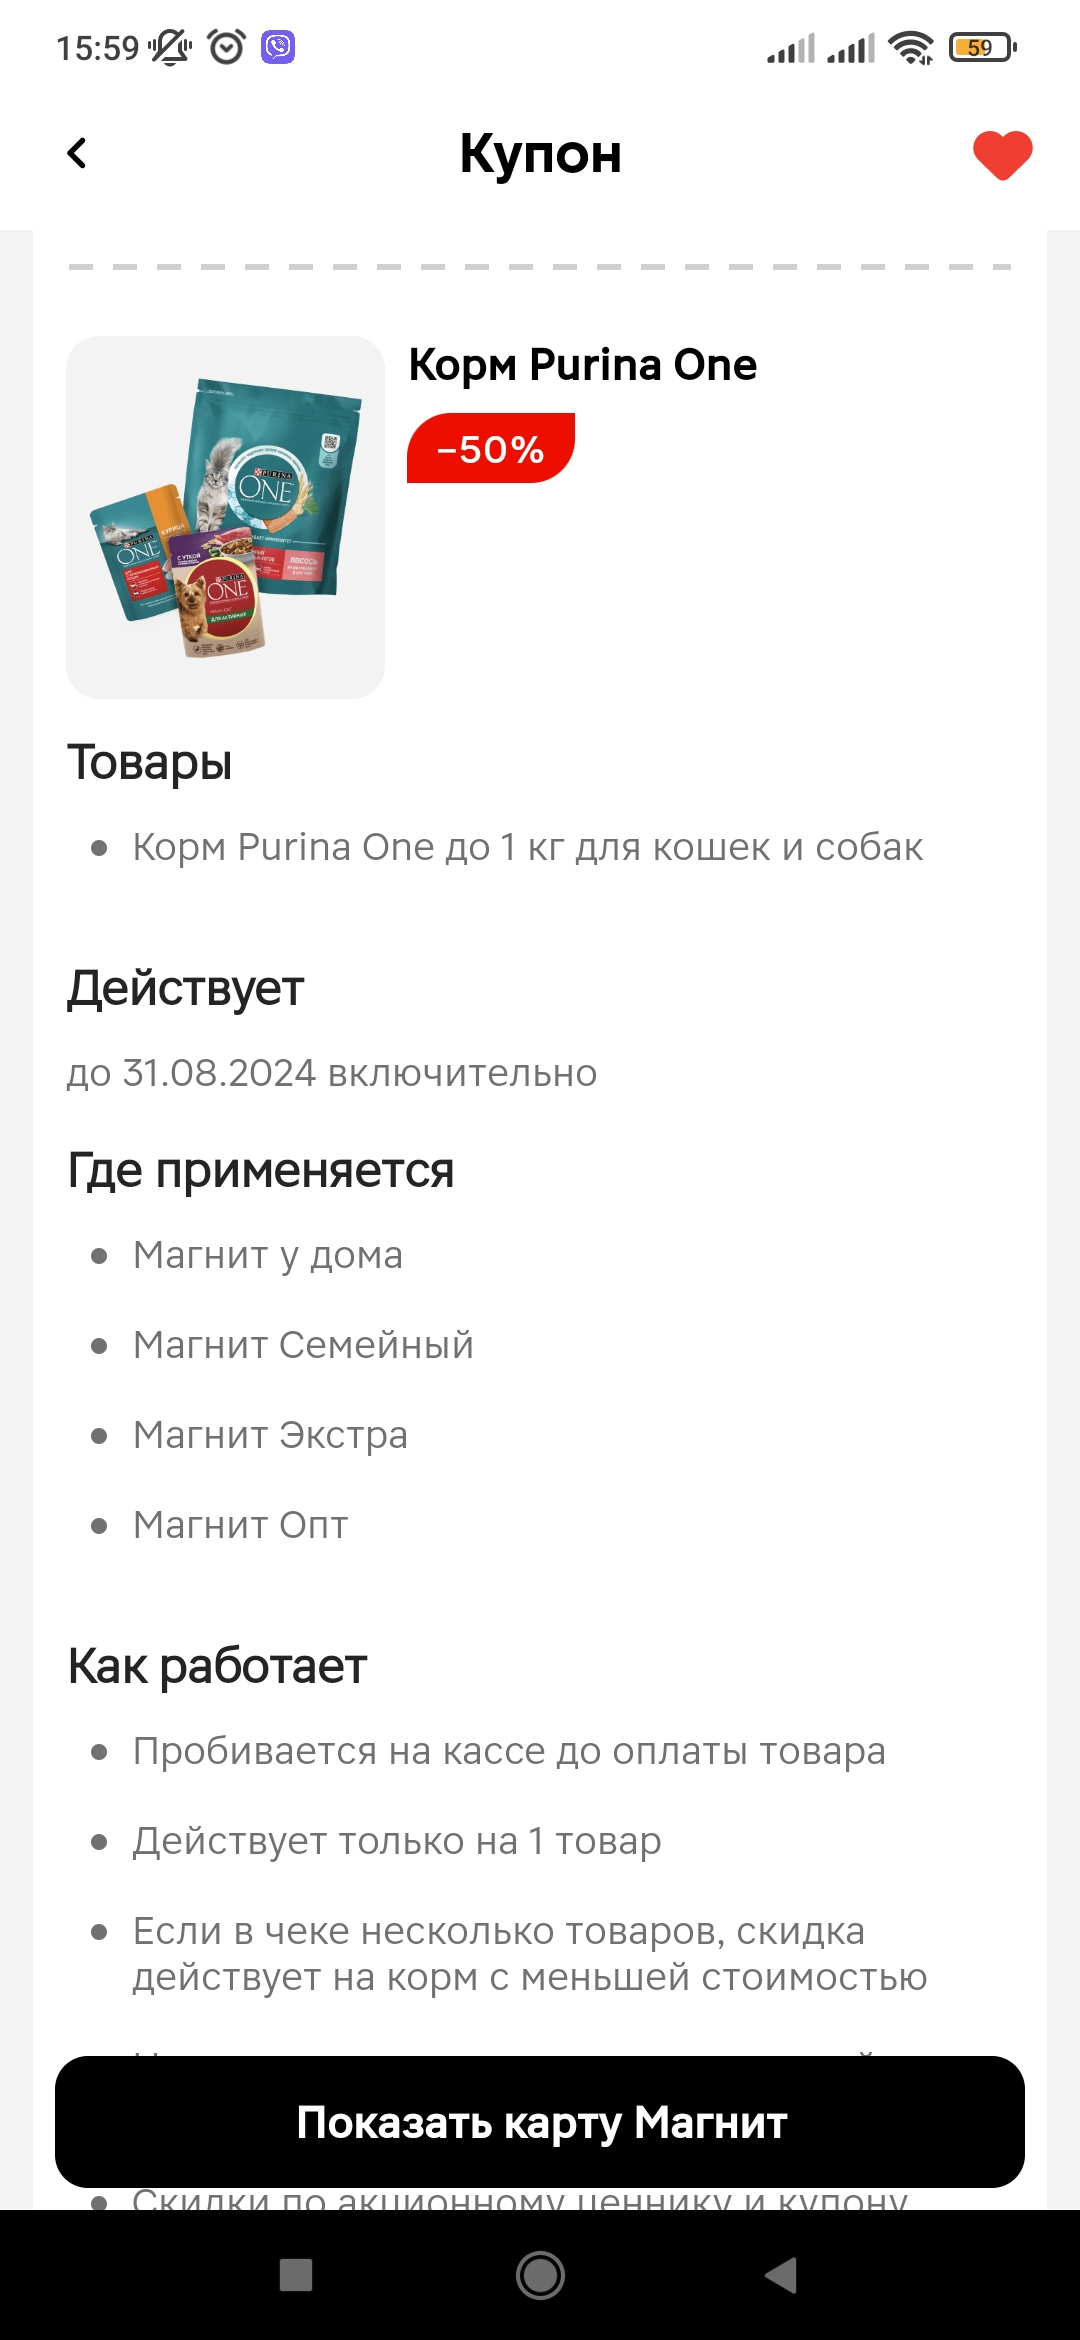Tap the Android recent apps square
The image size is (1080, 2340).
coord(296,2275)
